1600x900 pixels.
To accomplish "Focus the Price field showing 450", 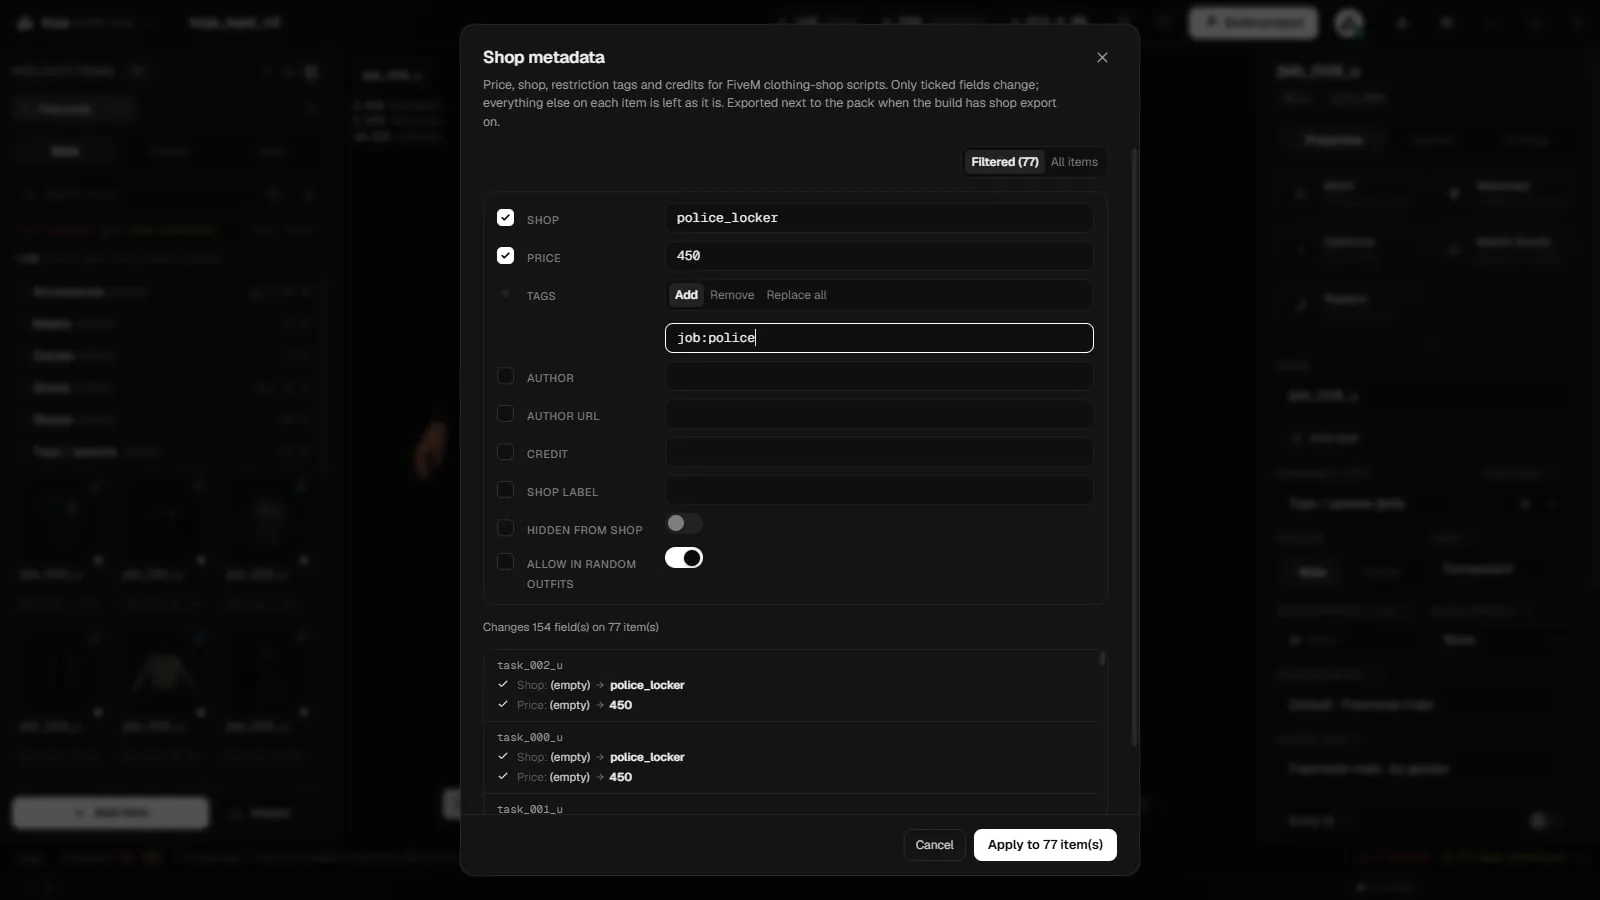I will (x=879, y=256).
